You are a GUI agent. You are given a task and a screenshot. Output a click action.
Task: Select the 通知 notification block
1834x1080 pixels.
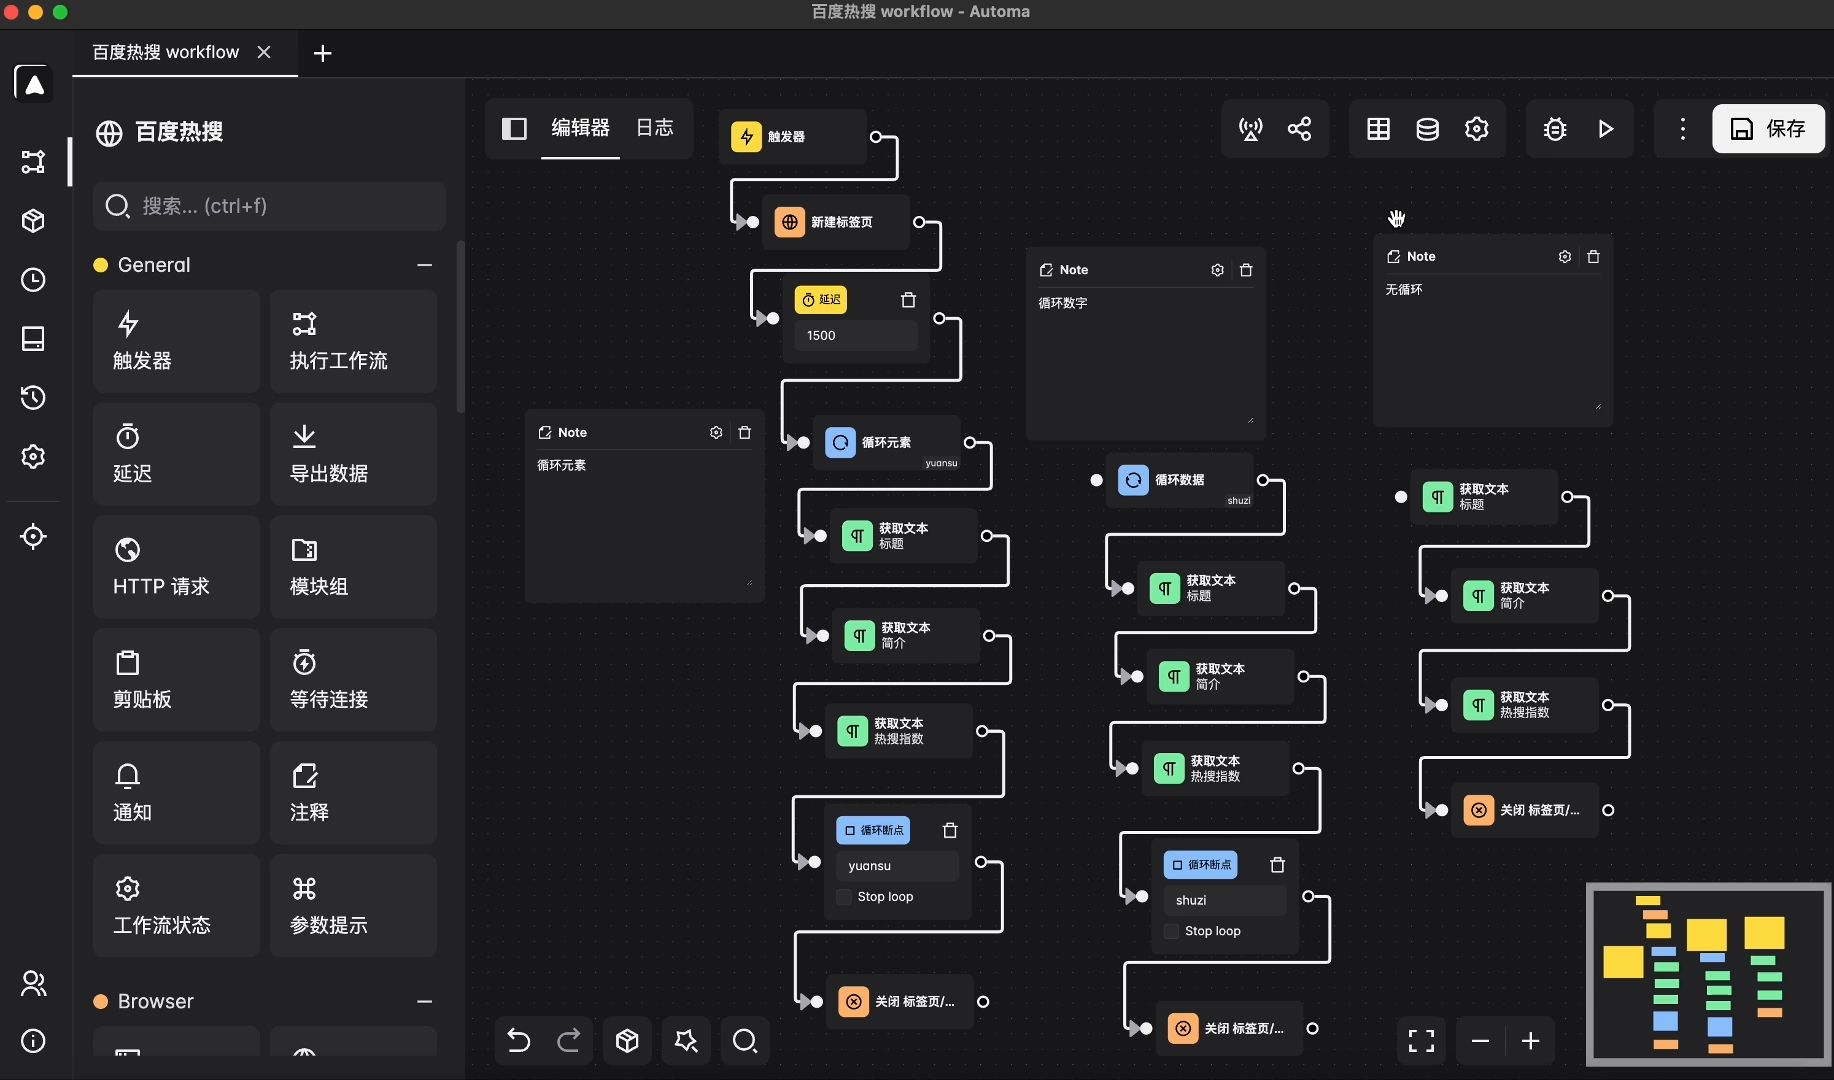click(176, 793)
